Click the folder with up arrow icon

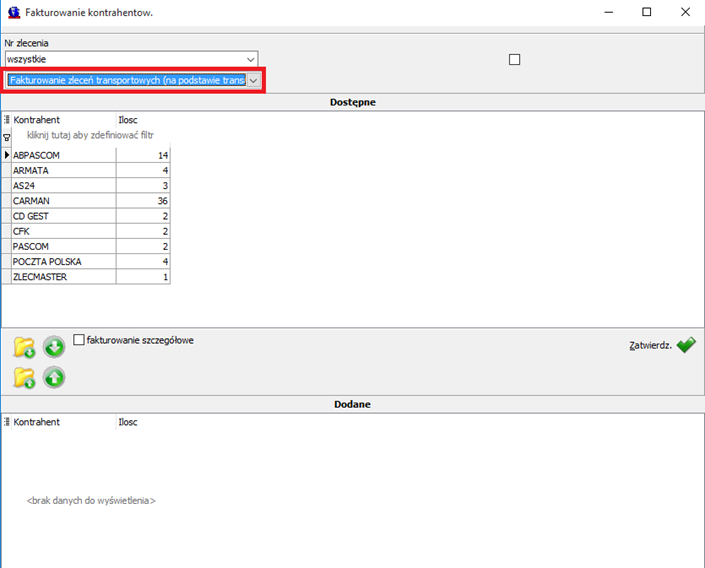(24, 378)
